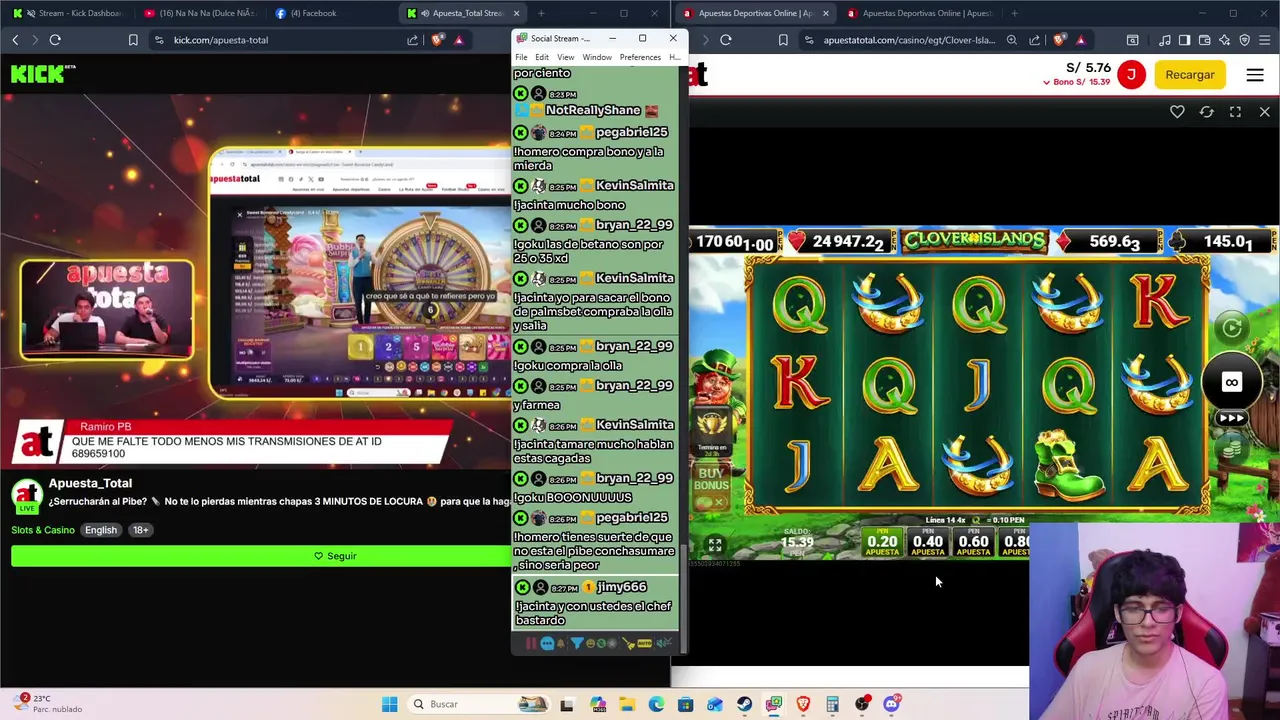Open the coin stack bet settings
1280x720 pixels.
click(x=1232, y=448)
